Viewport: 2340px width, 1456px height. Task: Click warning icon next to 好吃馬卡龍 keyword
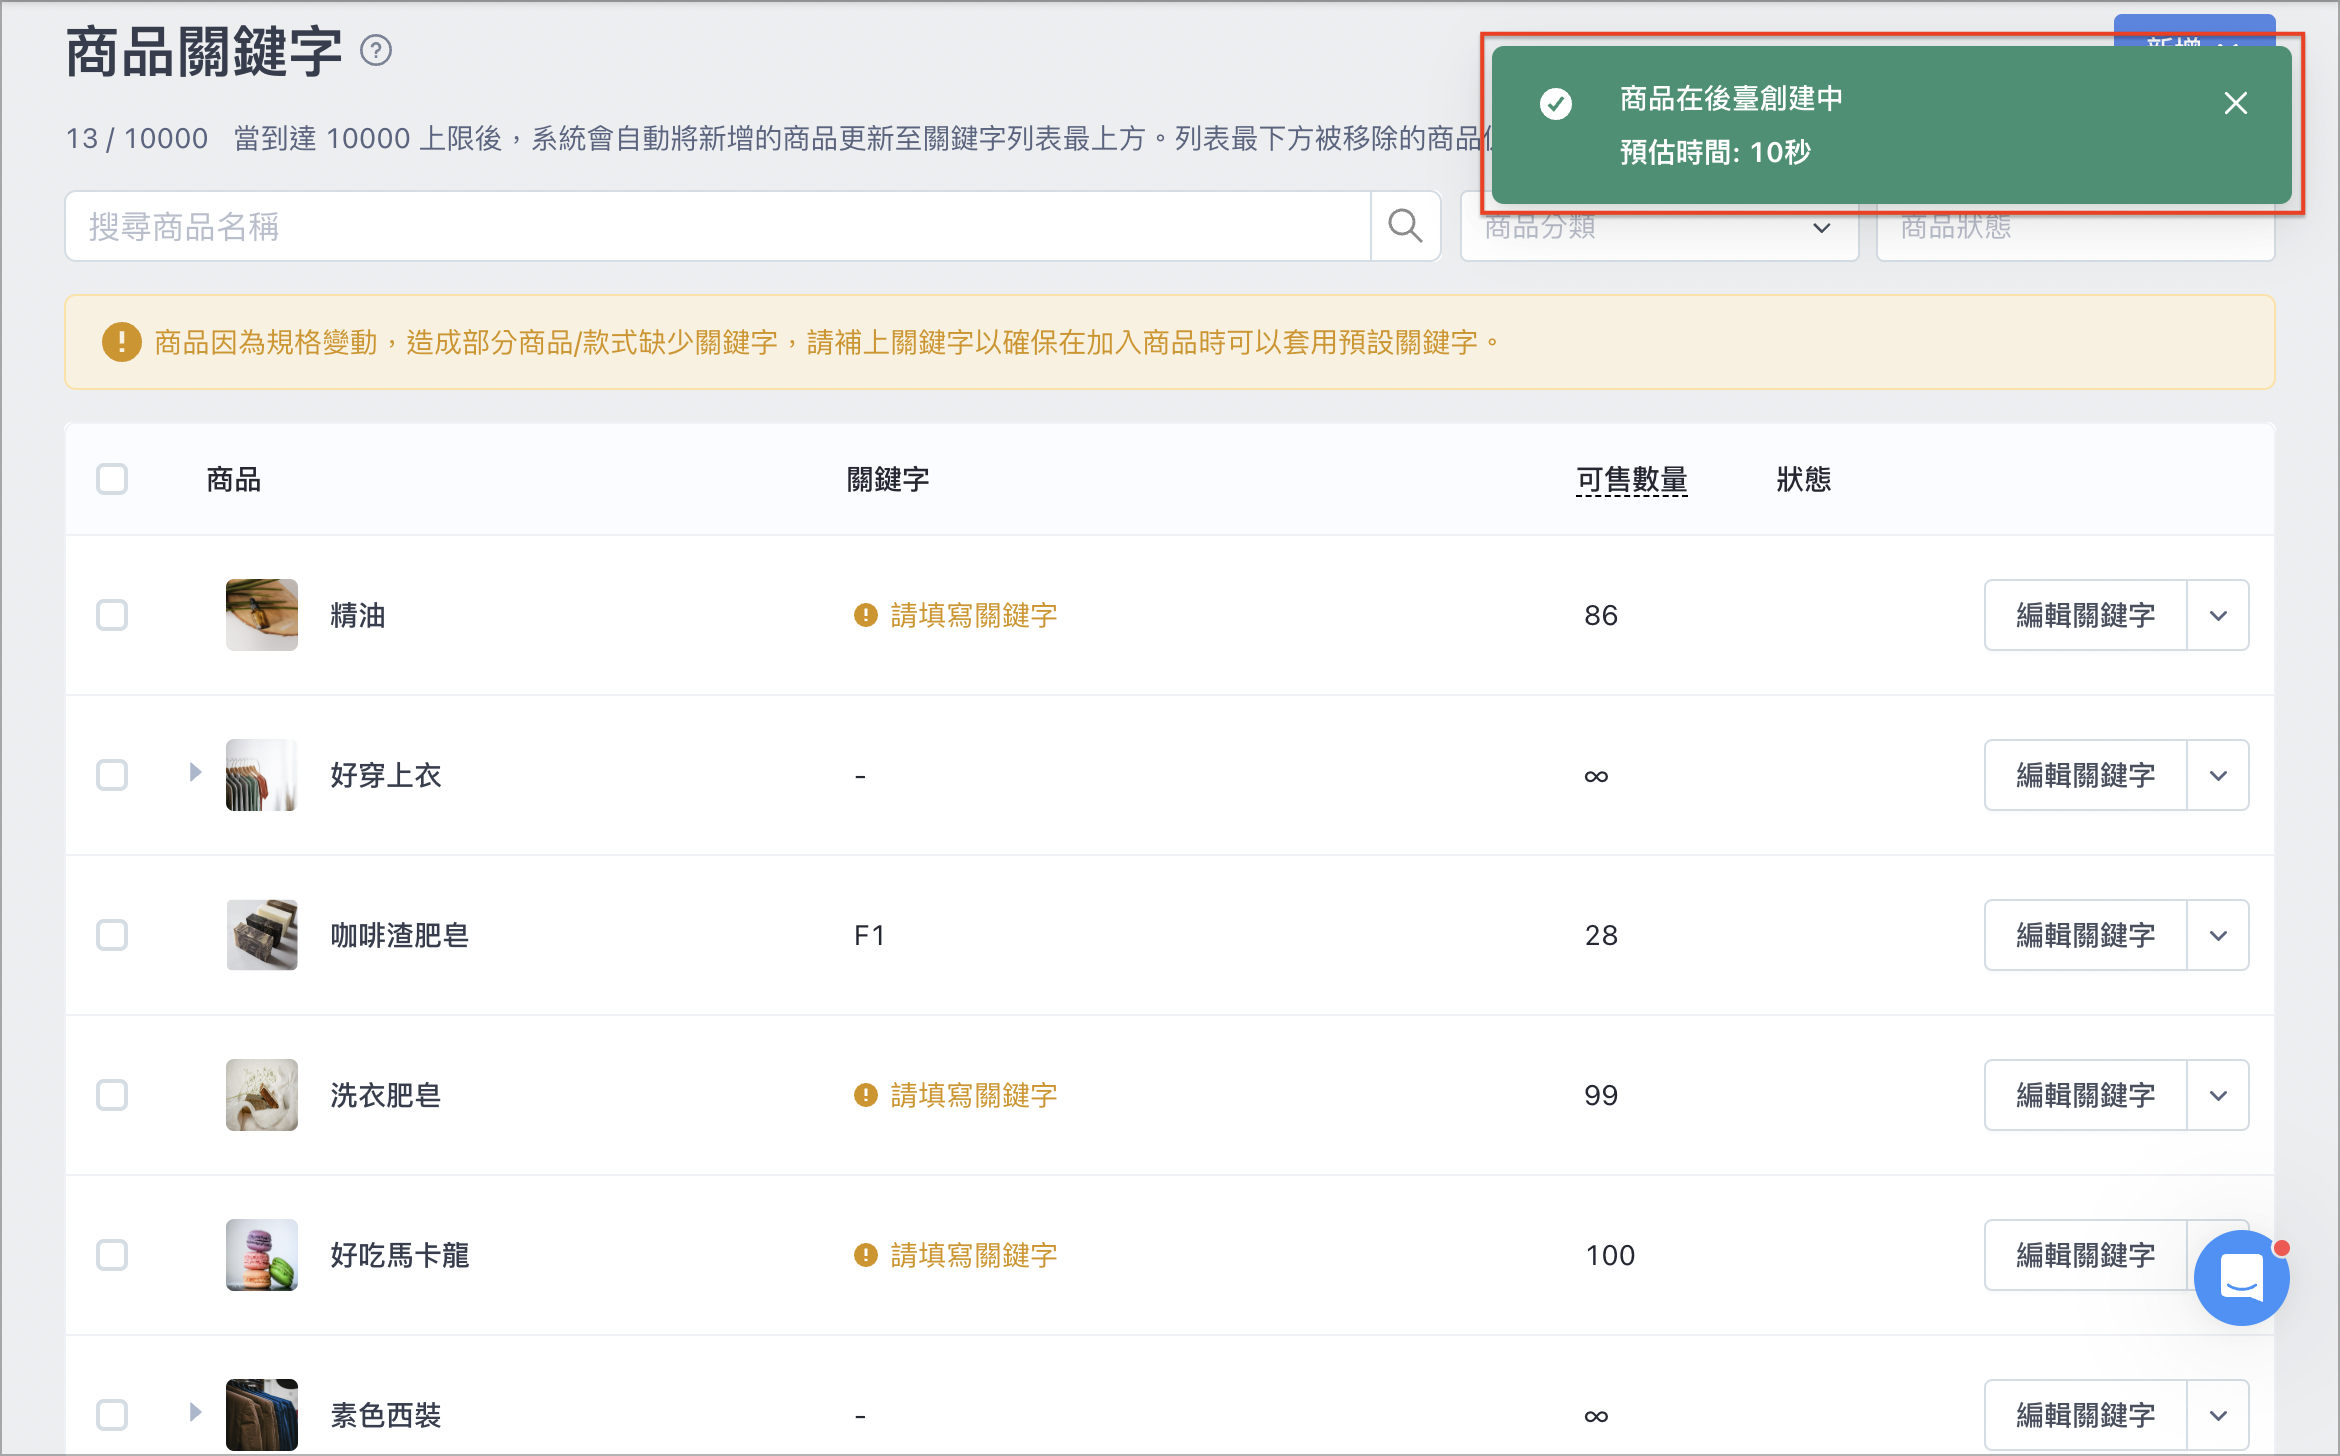pyautogui.click(x=865, y=1255)
